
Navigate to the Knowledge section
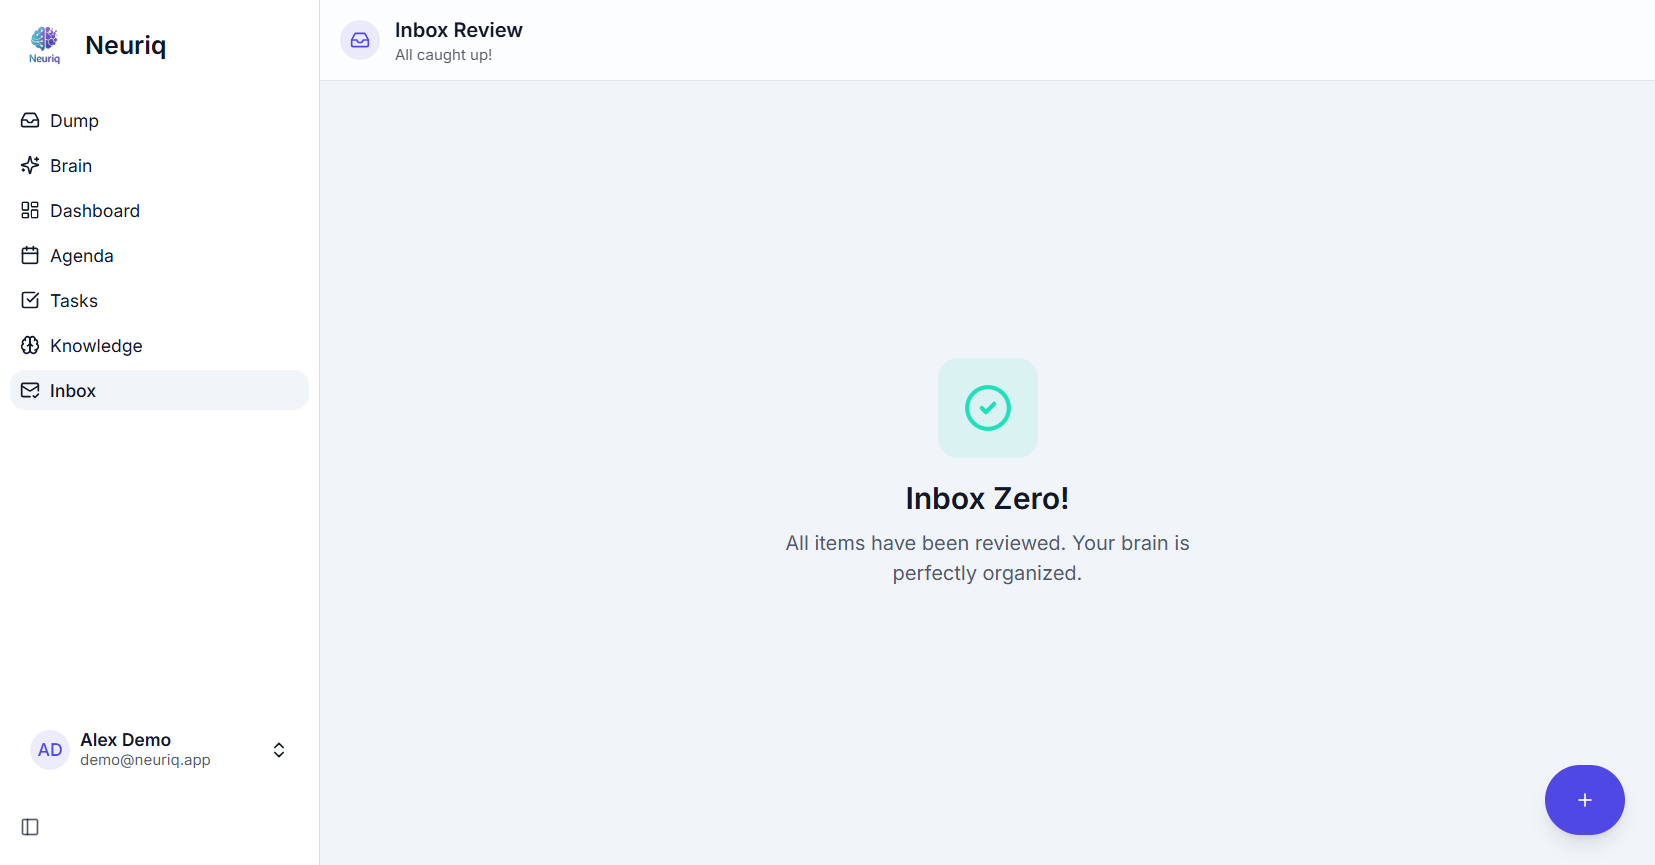point(159,345)
